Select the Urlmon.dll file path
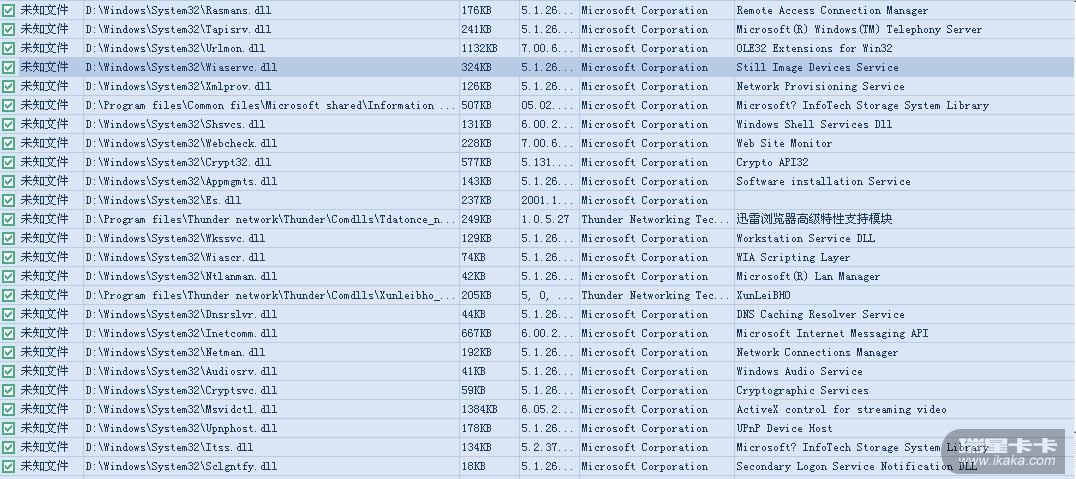Viewport: 1076px width, 479px height. 176,49
